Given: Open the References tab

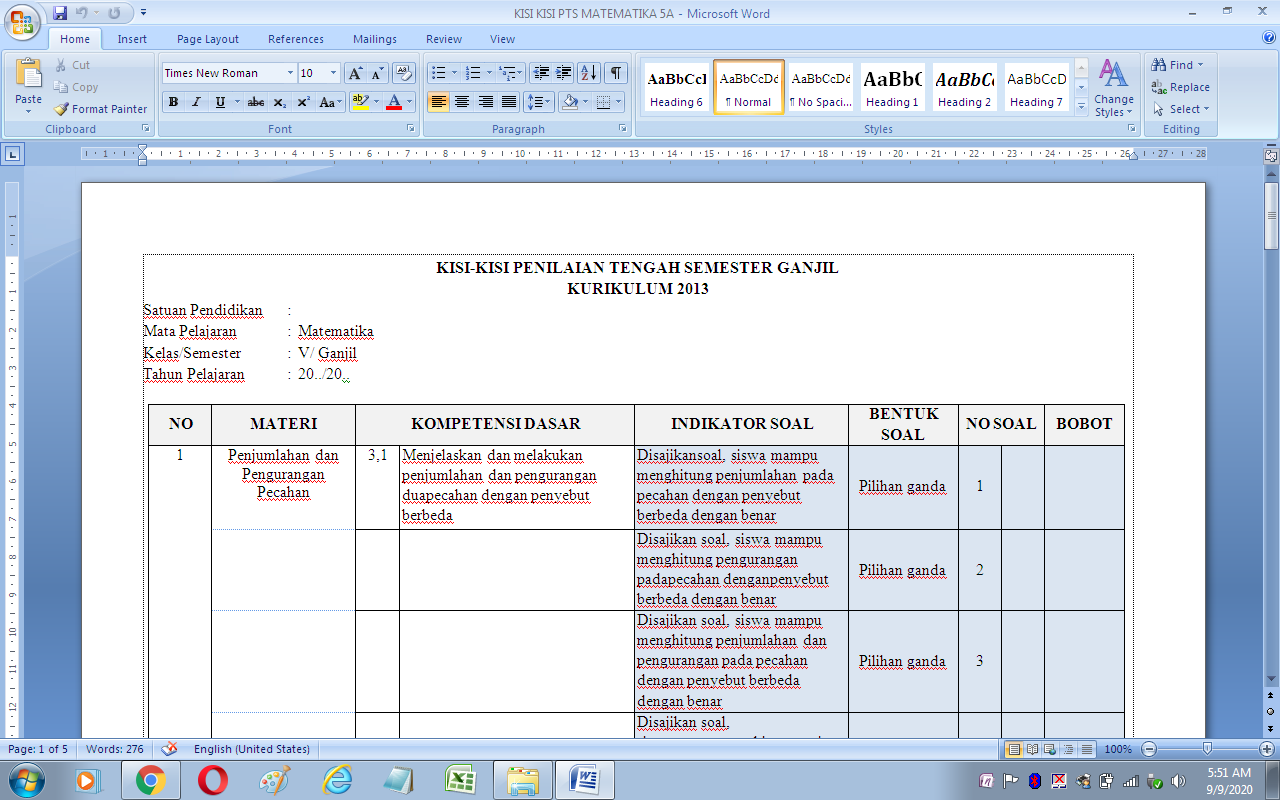Looking at the screenshot, I should click(x=296, y=39).
